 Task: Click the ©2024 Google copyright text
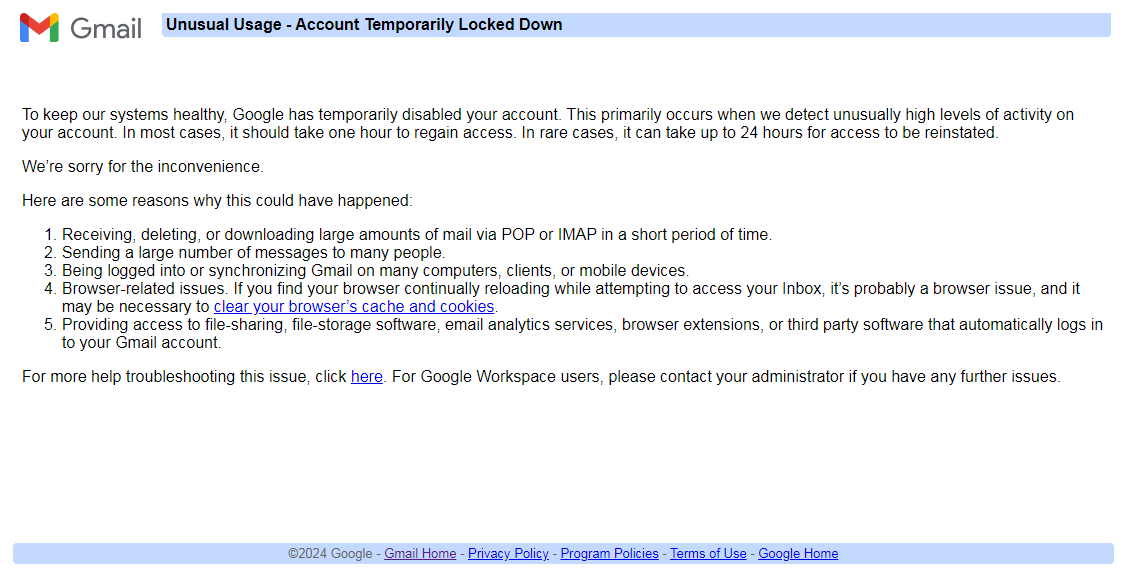[x=330, y=554]
